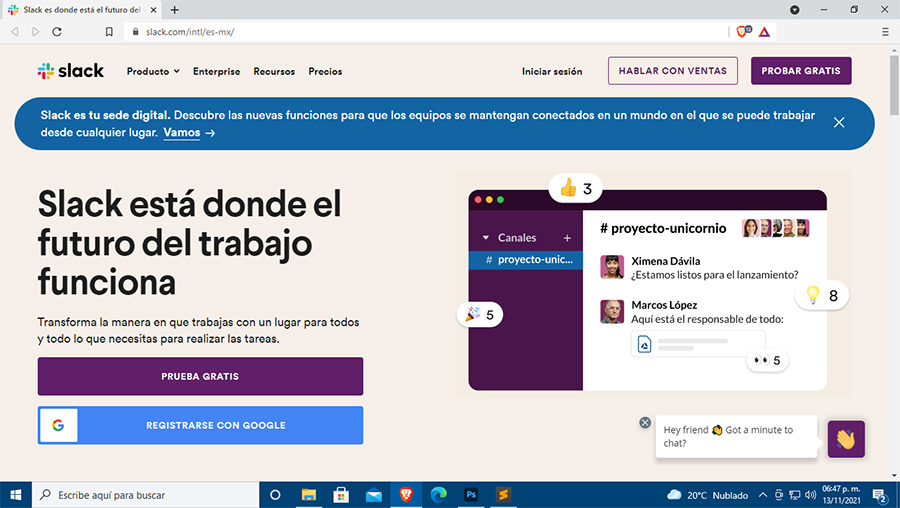Viewport: 900px width, 508px height.
Task: Open the Precios page
Action: (325, 71)
